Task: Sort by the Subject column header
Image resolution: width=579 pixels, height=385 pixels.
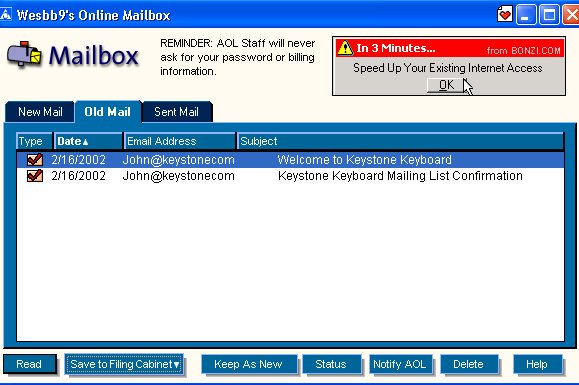Action: (400, 141)
